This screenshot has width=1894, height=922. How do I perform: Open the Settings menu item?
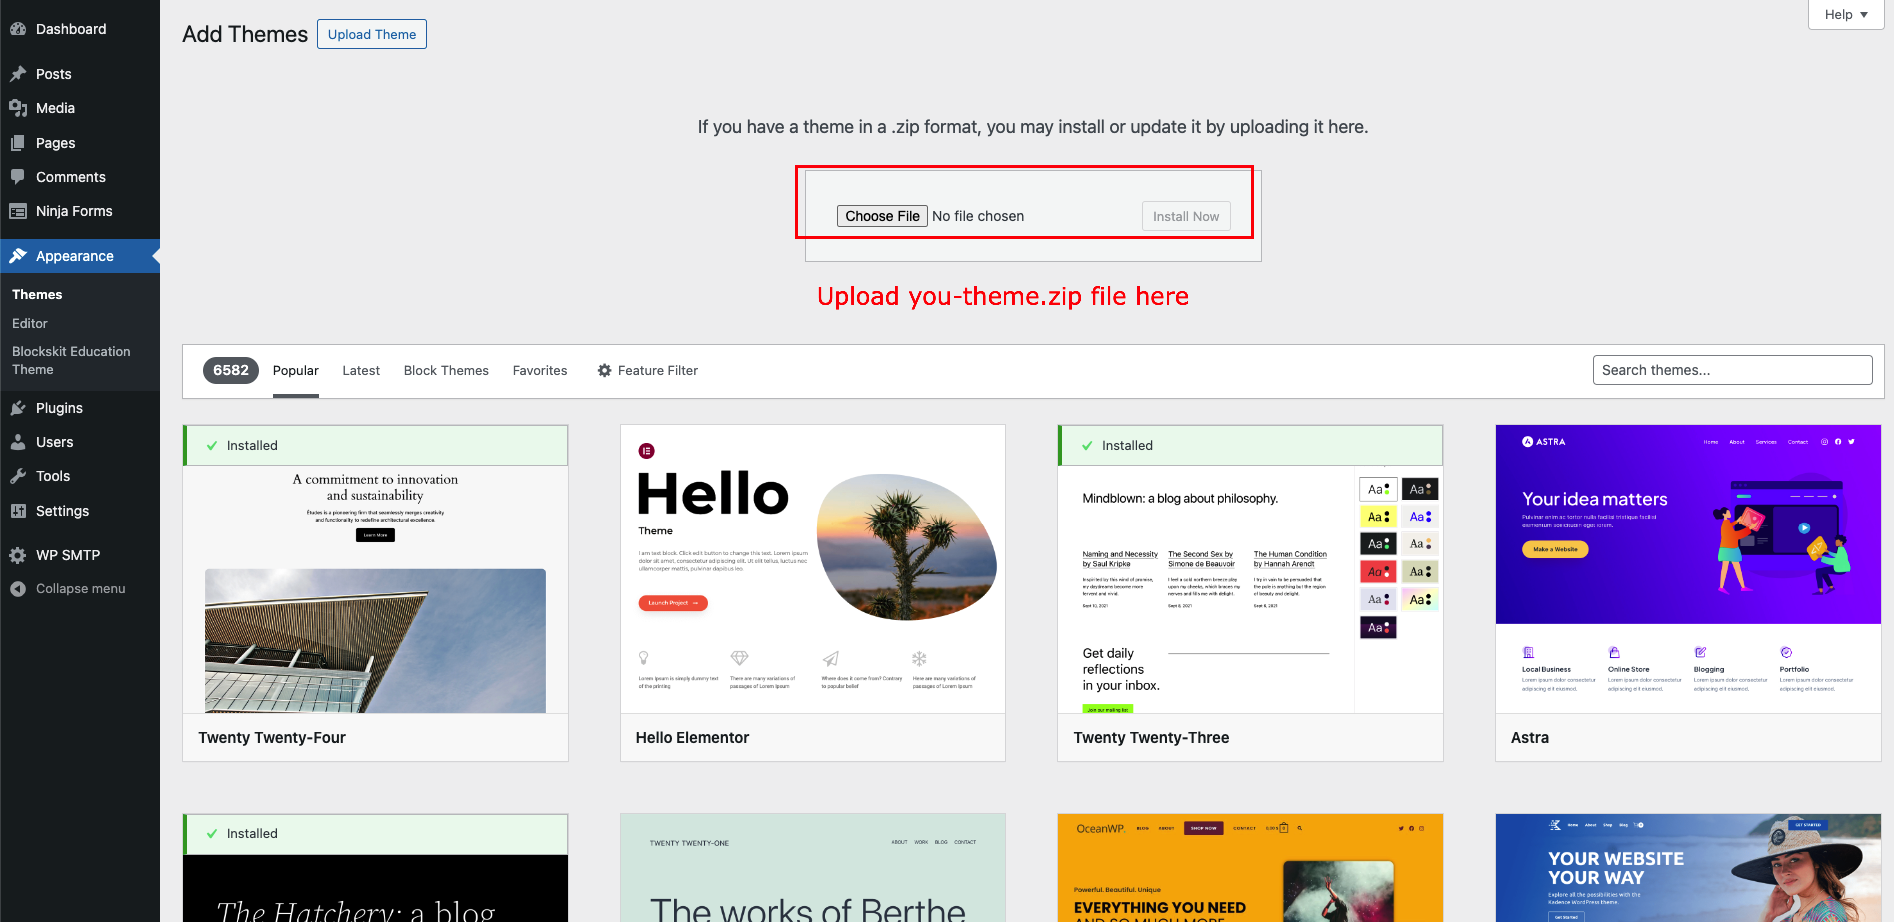click(x=80, y=511)
